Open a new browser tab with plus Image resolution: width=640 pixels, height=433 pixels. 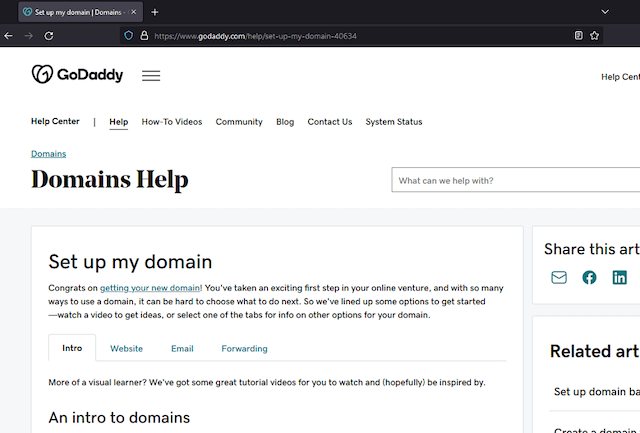(x=155, y=12)
